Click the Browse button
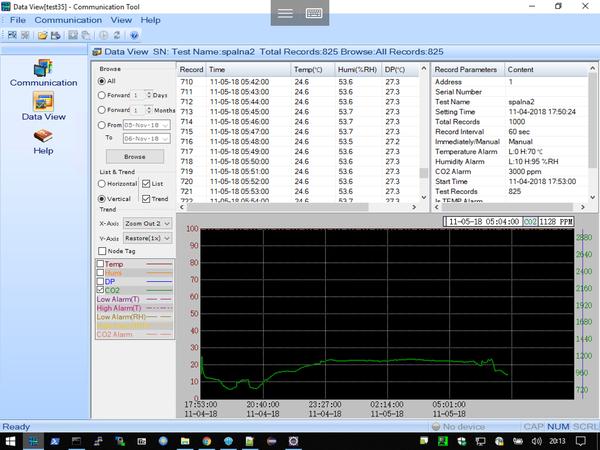600x450 pixels. pyautogui.click(x=134, y=157)
